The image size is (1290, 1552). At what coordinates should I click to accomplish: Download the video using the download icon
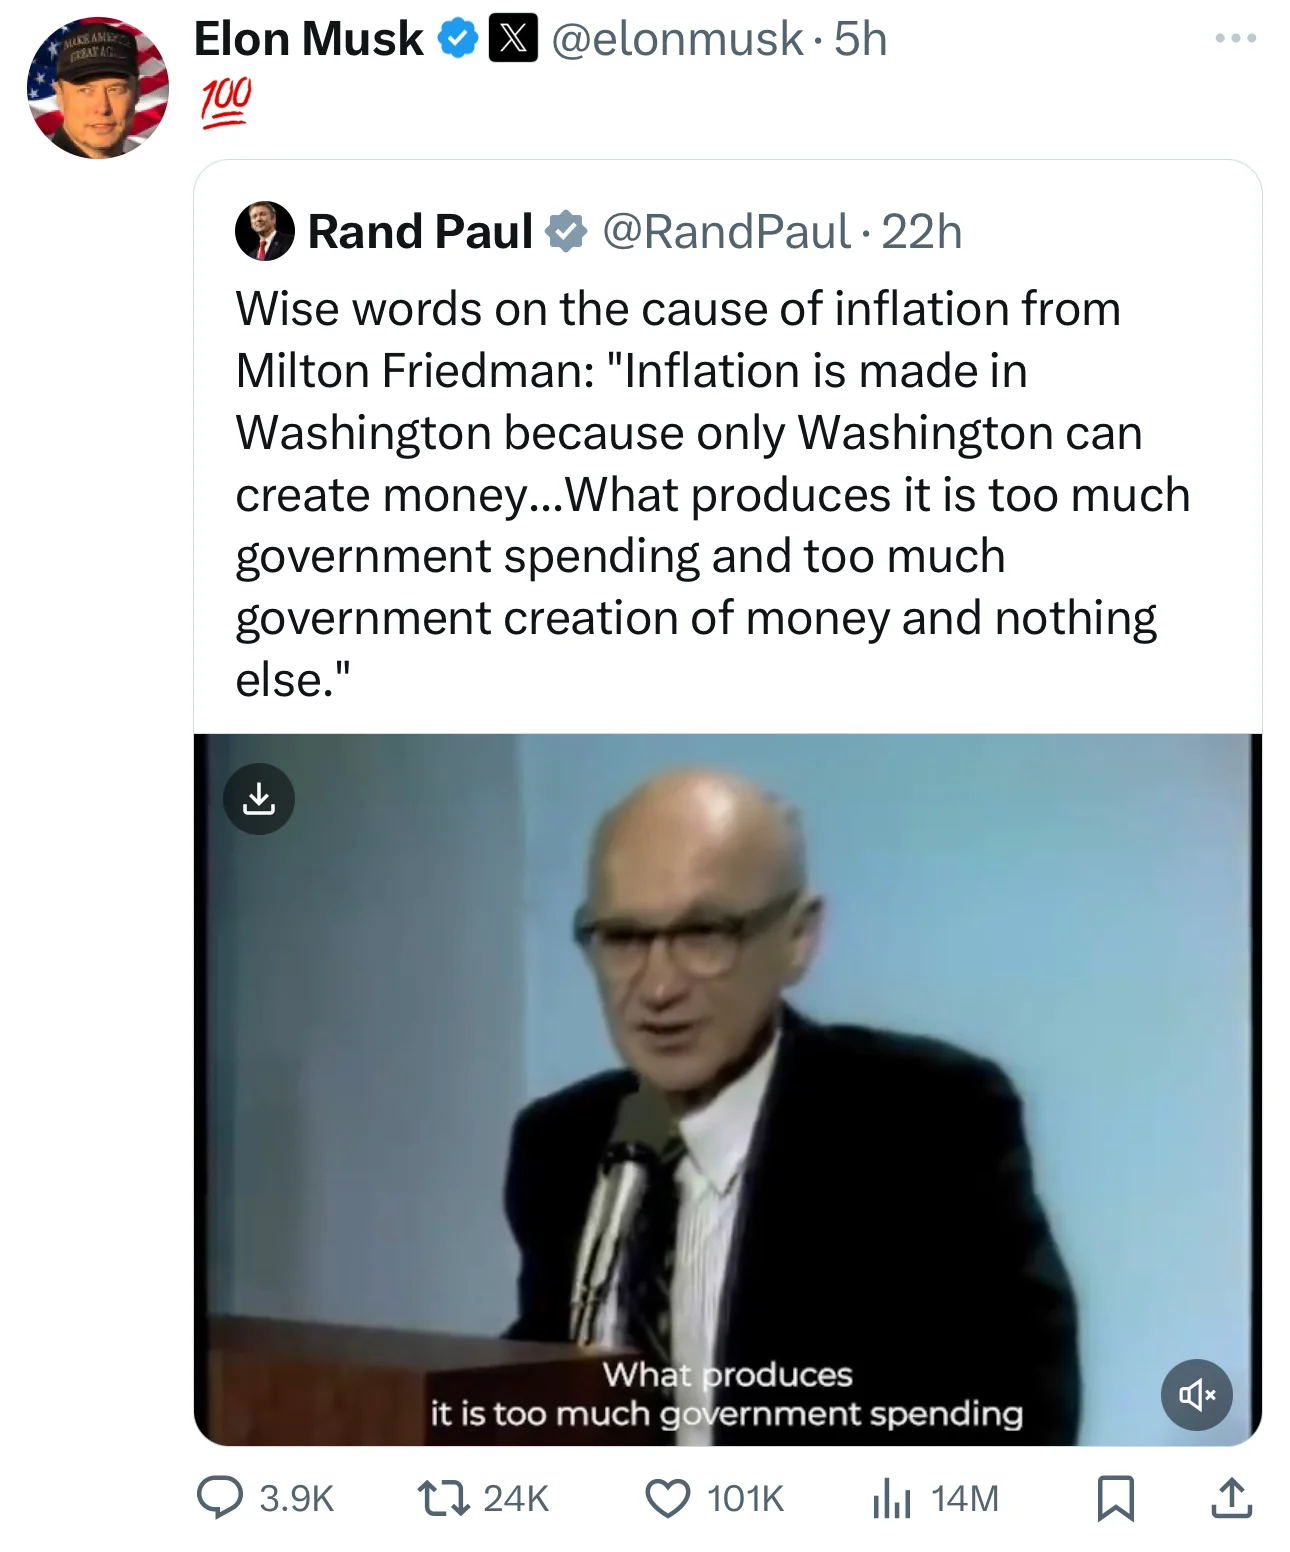point(259,799)
